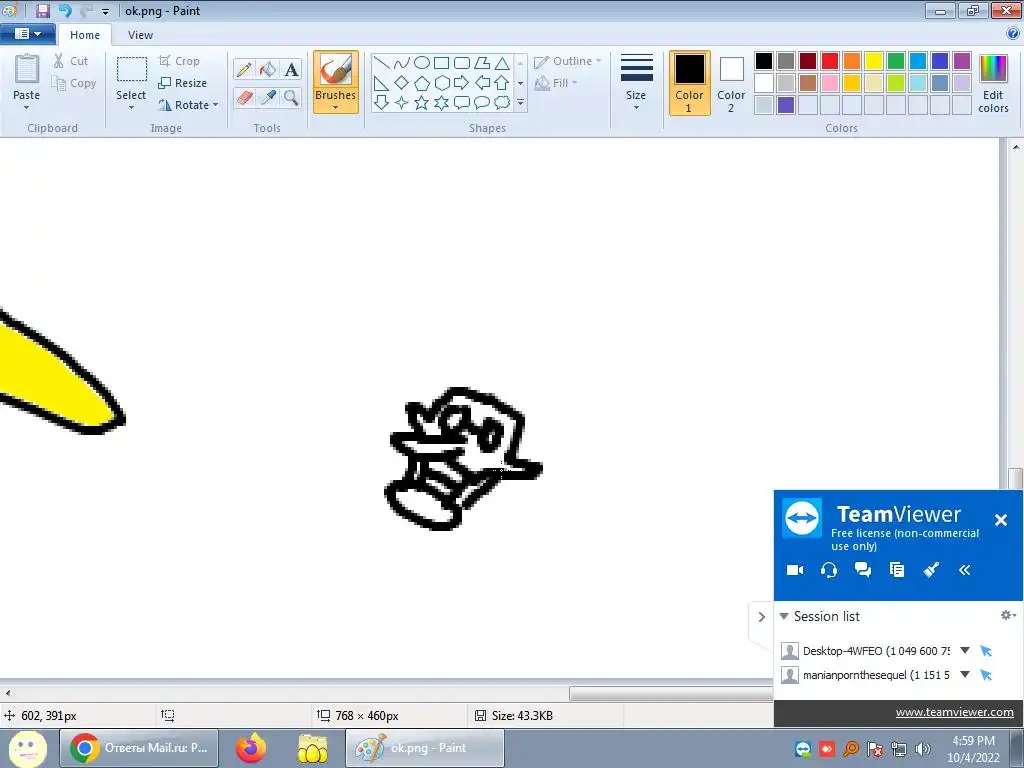Pick the black swatch in the palette
Screen dimensions: 1024x768
(x=764, y=61)
